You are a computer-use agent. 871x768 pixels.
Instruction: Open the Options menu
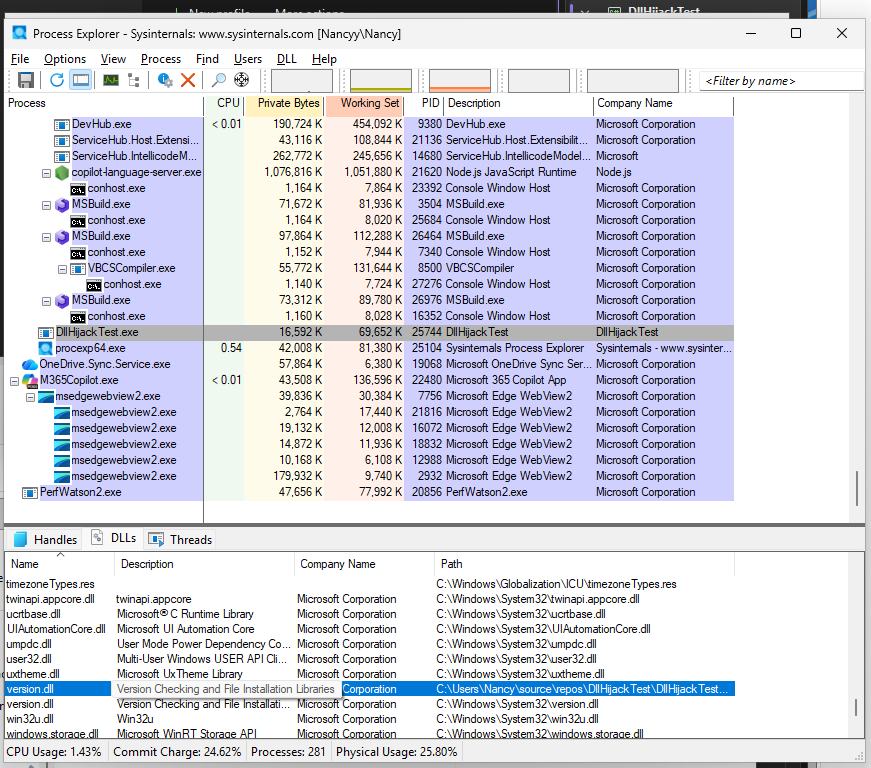[65, 59]
